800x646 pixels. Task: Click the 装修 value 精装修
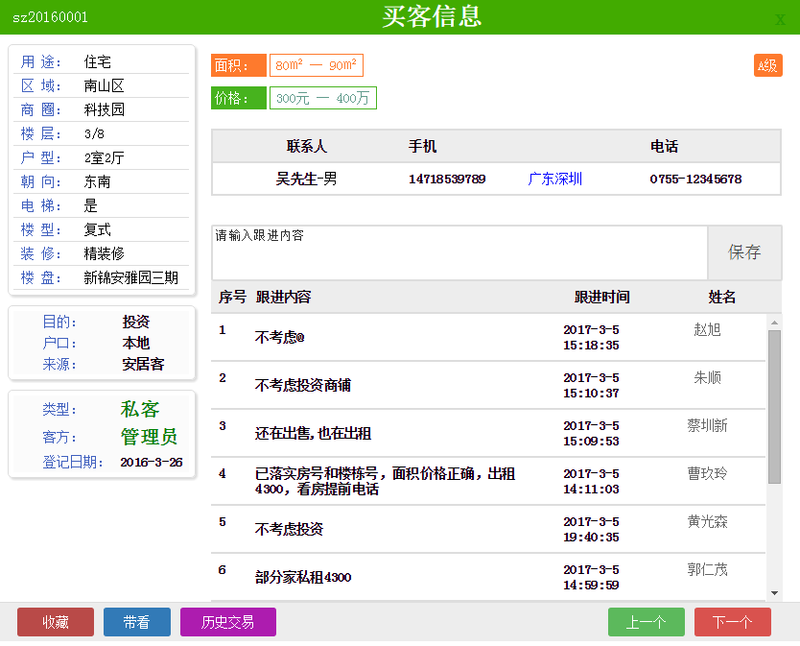tap(104, 254)
